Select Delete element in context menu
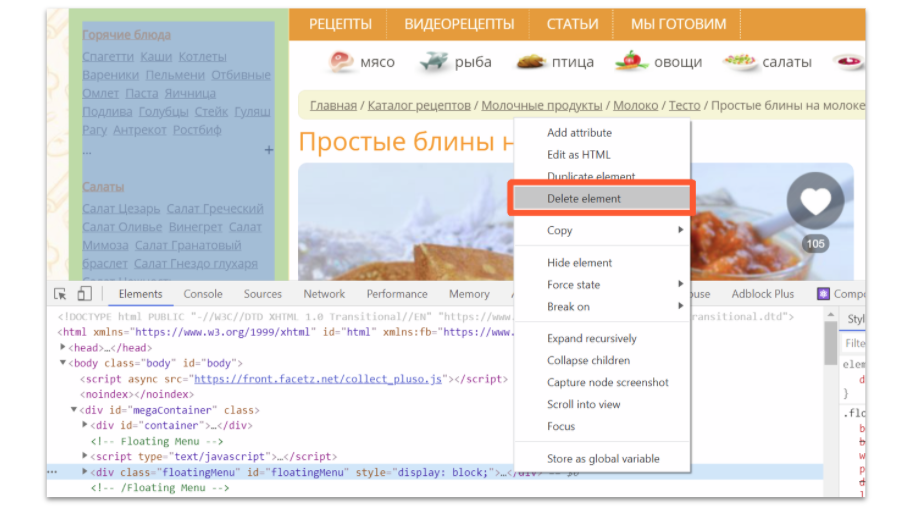The height and width of the screenshot is (507, 920). [x=602, y=198]
